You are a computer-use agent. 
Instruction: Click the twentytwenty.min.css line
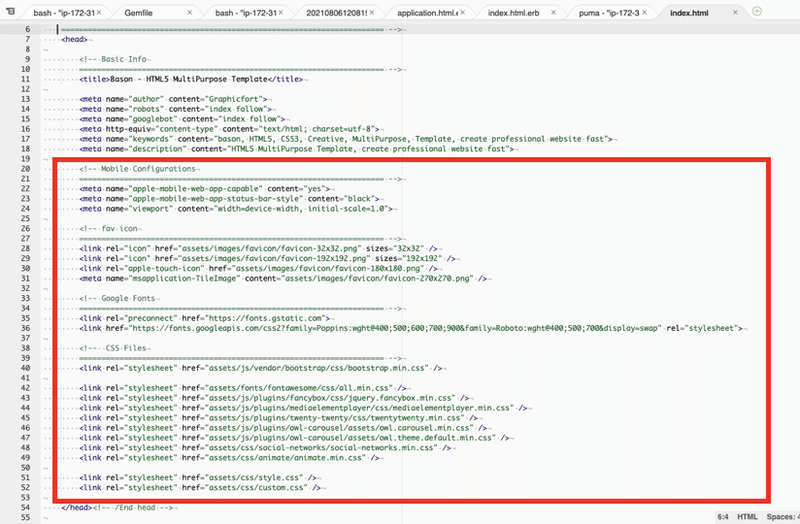point(278,418)
